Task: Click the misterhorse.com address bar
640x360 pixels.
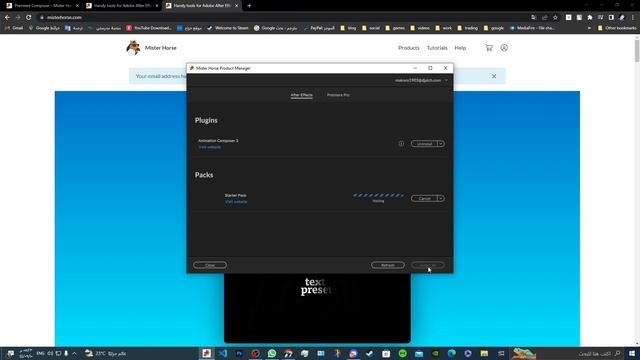Action: 282,17
